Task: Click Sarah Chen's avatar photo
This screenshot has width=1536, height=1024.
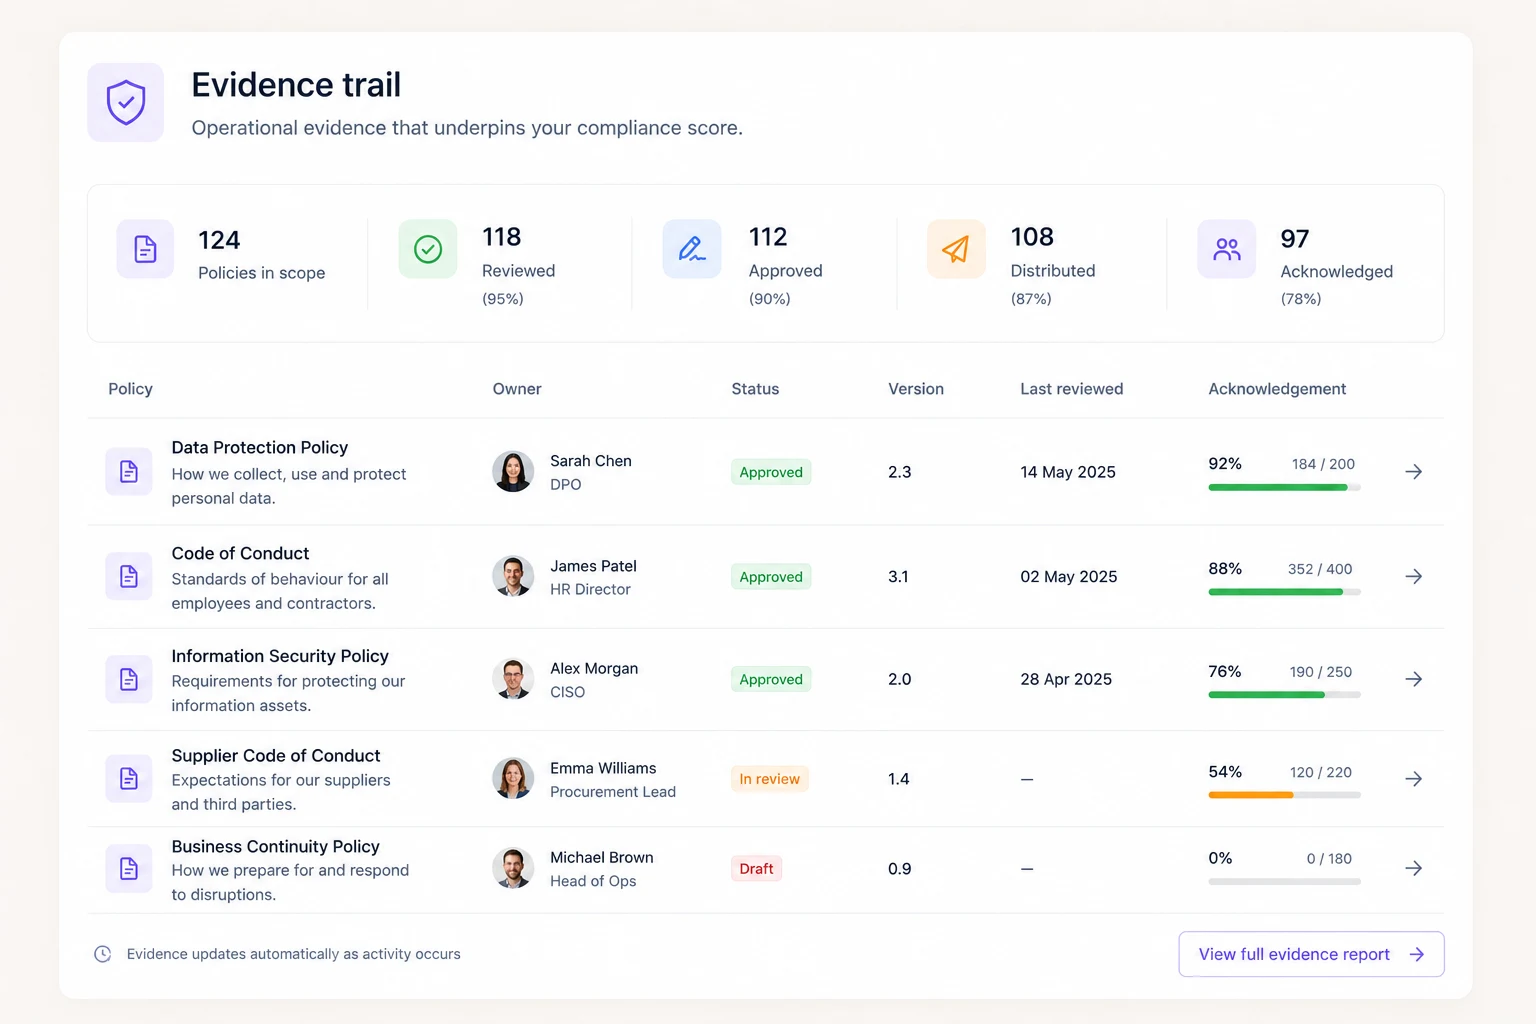Action: (x=513, y=472)
